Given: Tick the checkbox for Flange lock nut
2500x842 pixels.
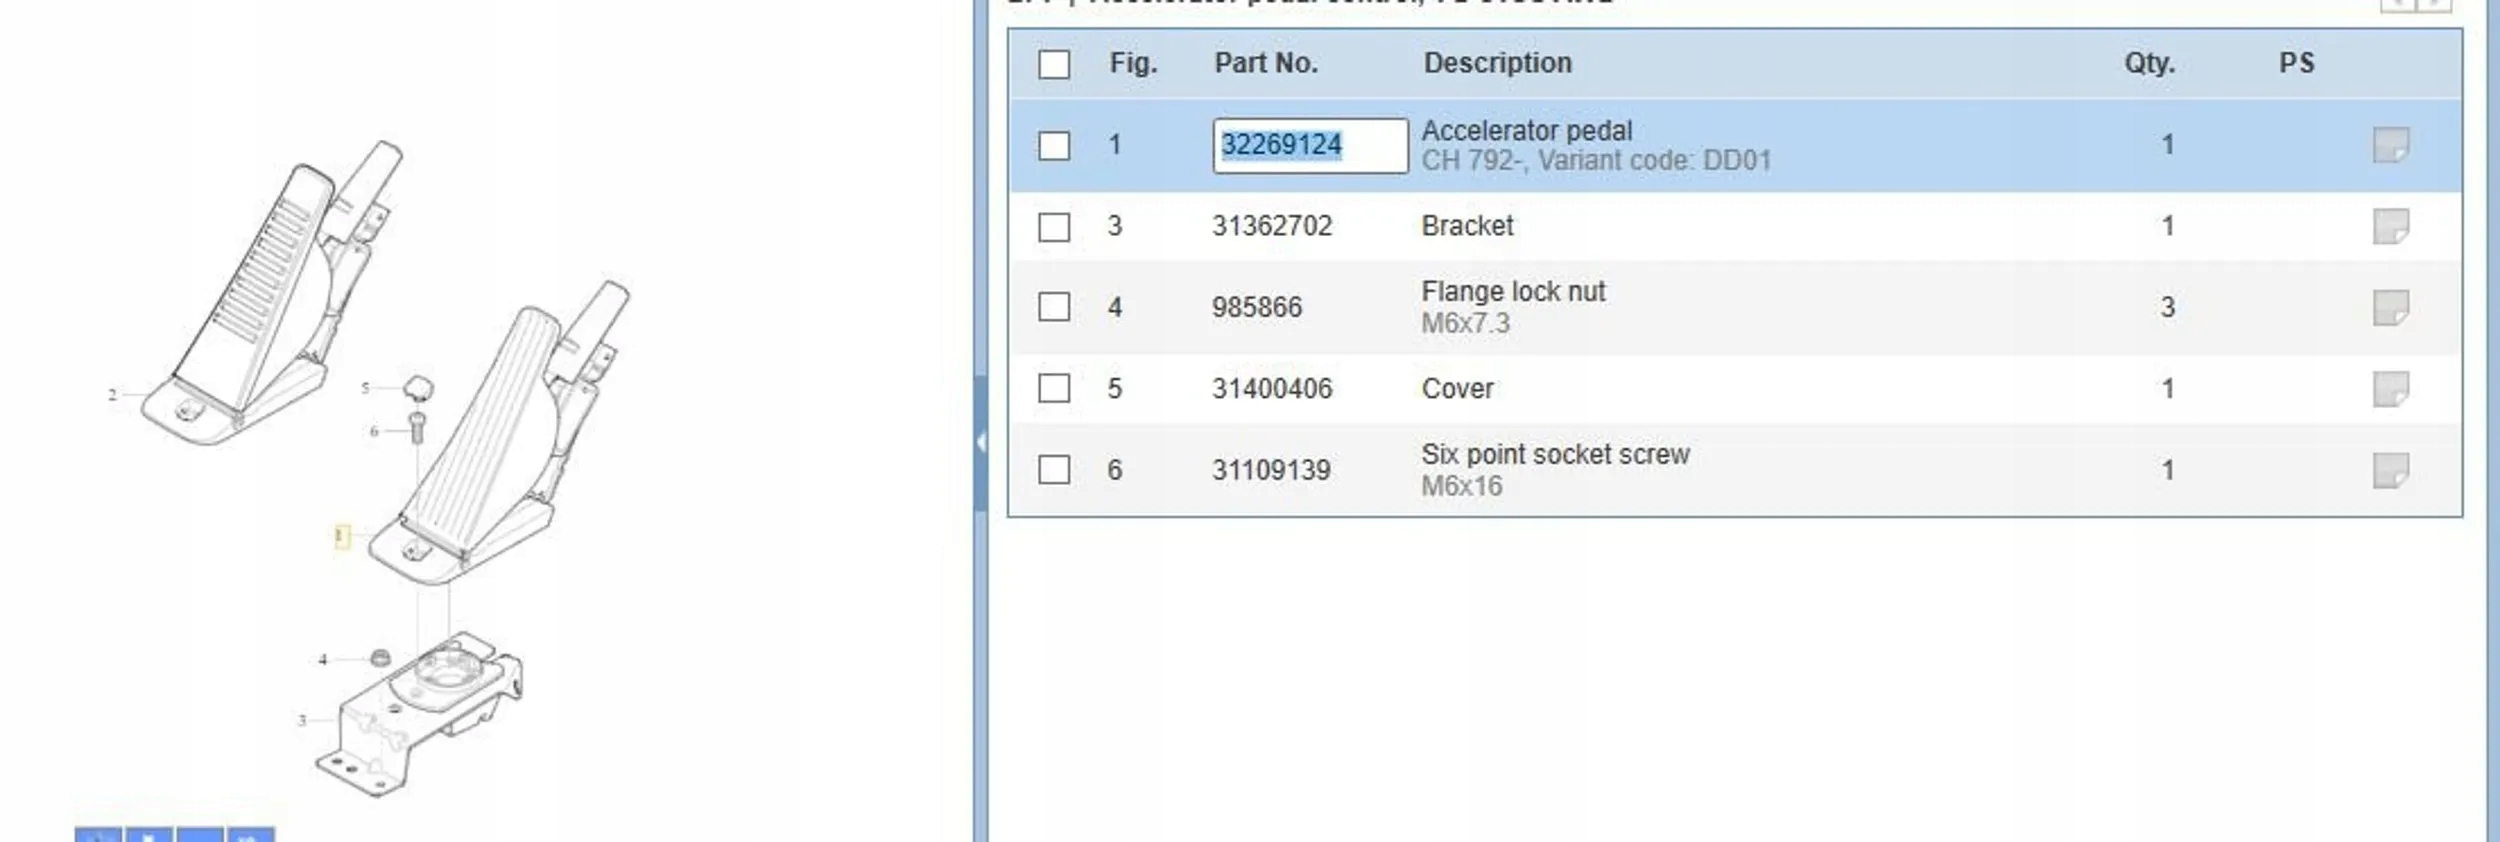Looking at the screenshot, I should point(1054,306).
